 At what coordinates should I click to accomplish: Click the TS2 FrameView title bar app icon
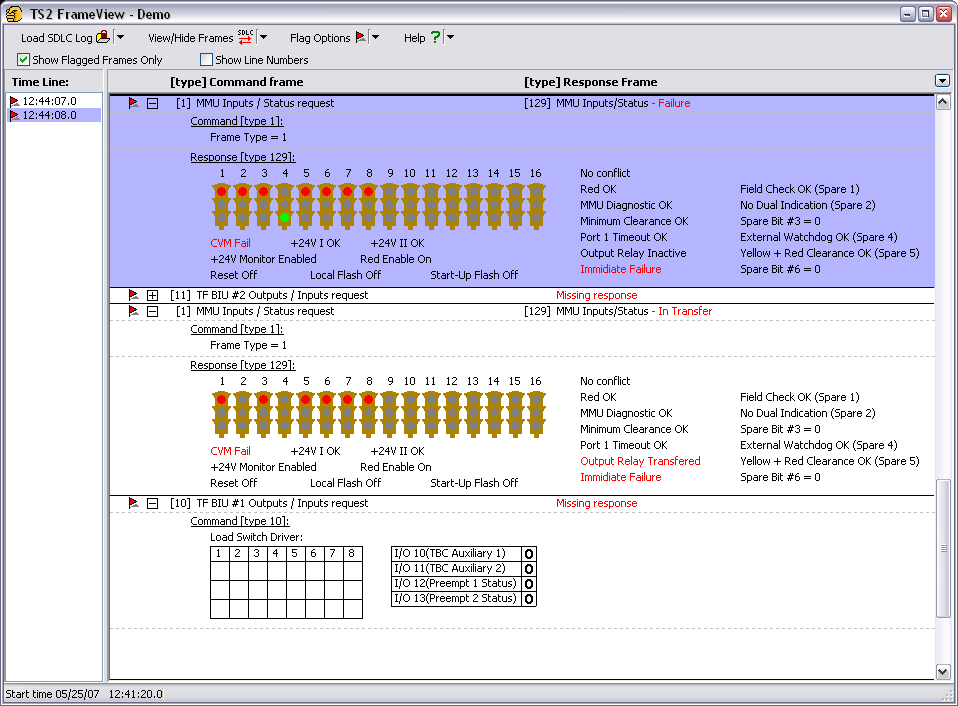click(x=13, y=14)
